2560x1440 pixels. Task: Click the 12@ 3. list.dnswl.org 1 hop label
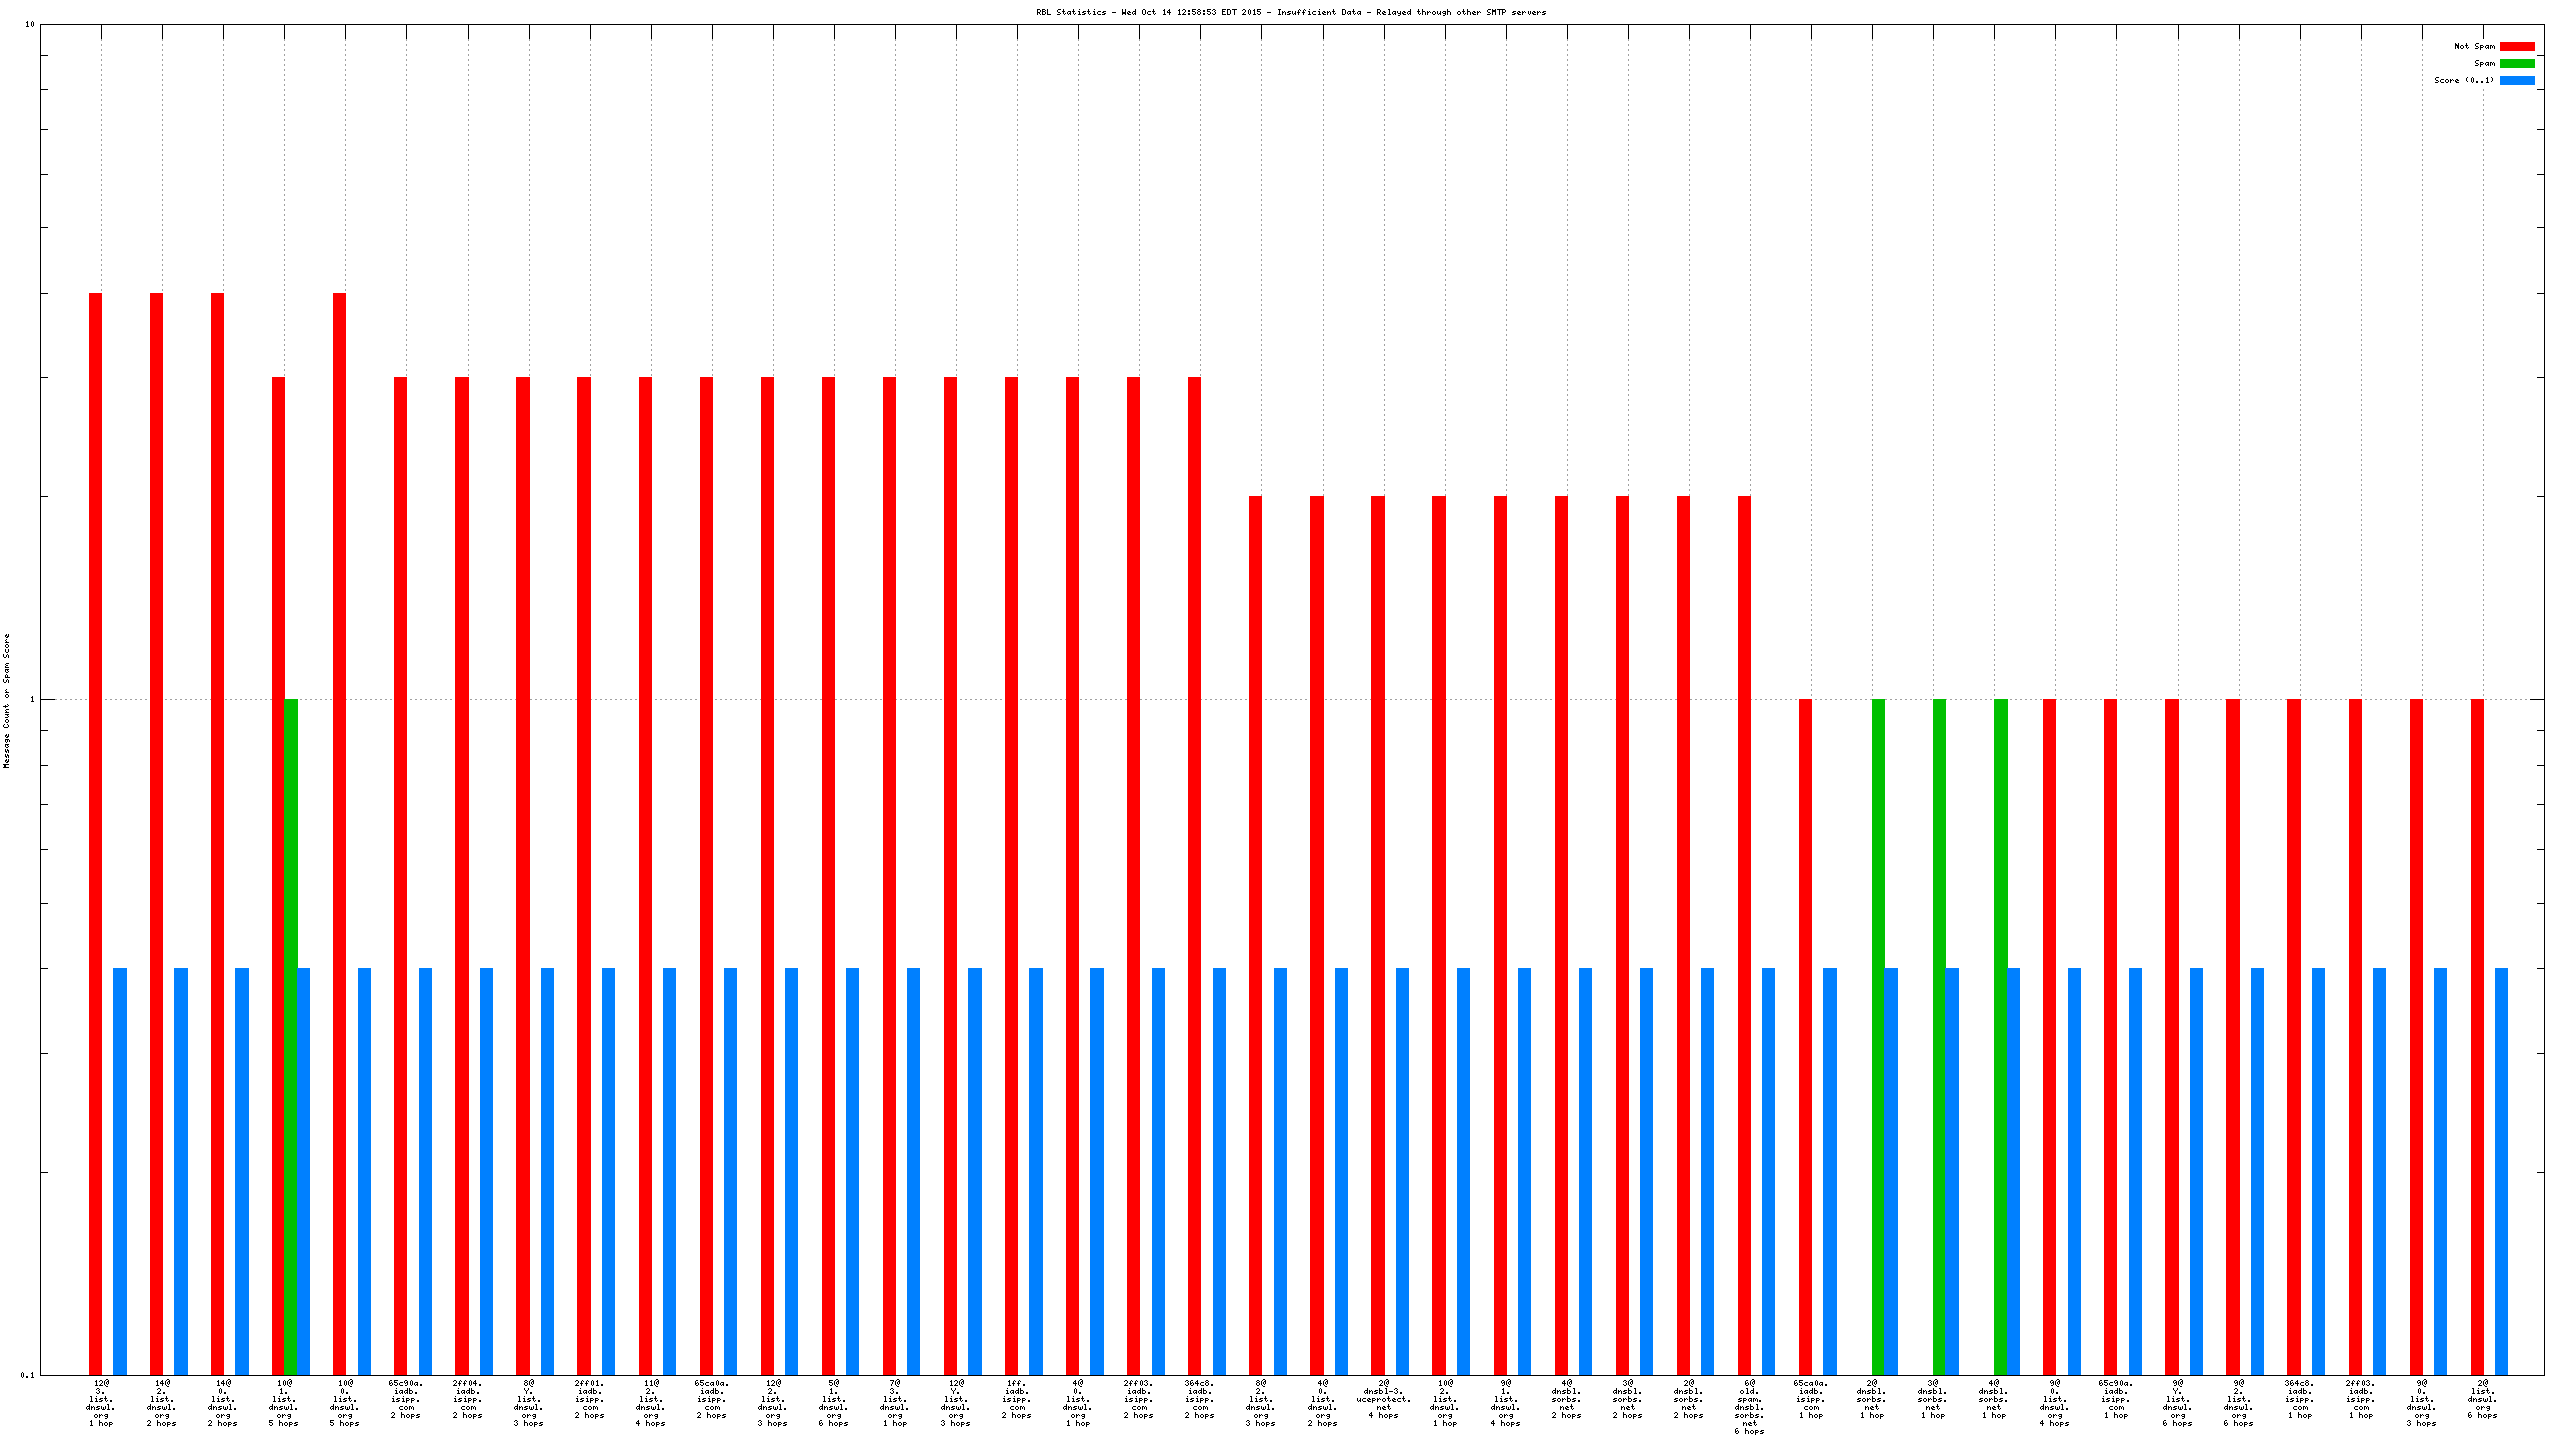[101, 1402]
